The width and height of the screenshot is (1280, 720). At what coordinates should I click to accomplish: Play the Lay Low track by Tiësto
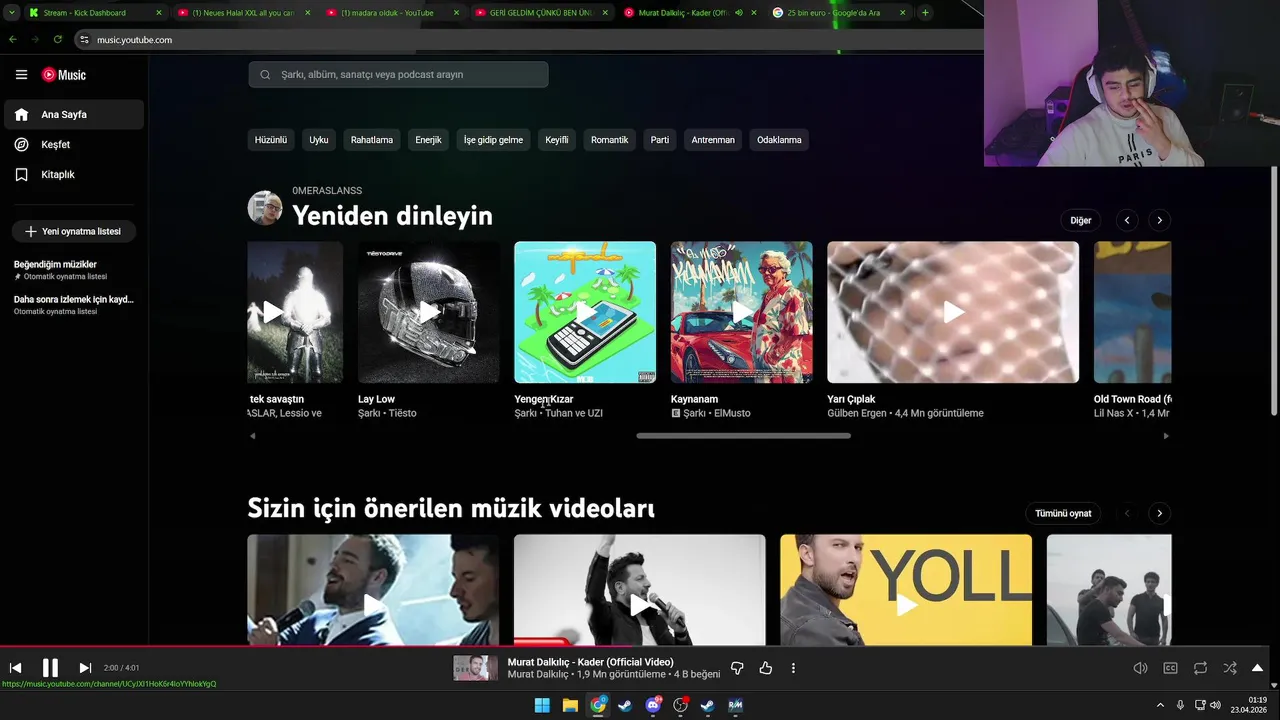coord(429,312)
